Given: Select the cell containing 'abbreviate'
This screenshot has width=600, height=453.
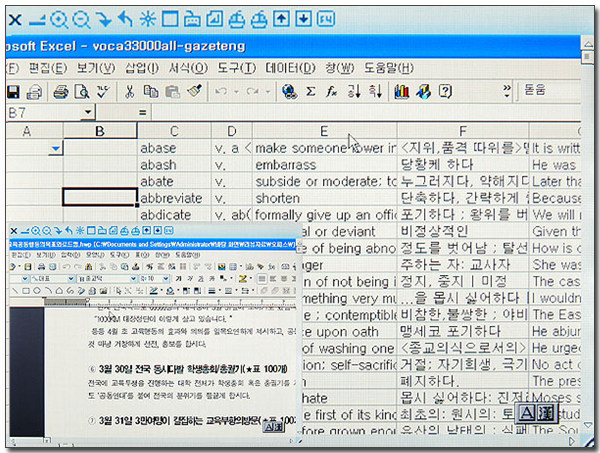Looking at the screenshot, I should click(174, 198).
